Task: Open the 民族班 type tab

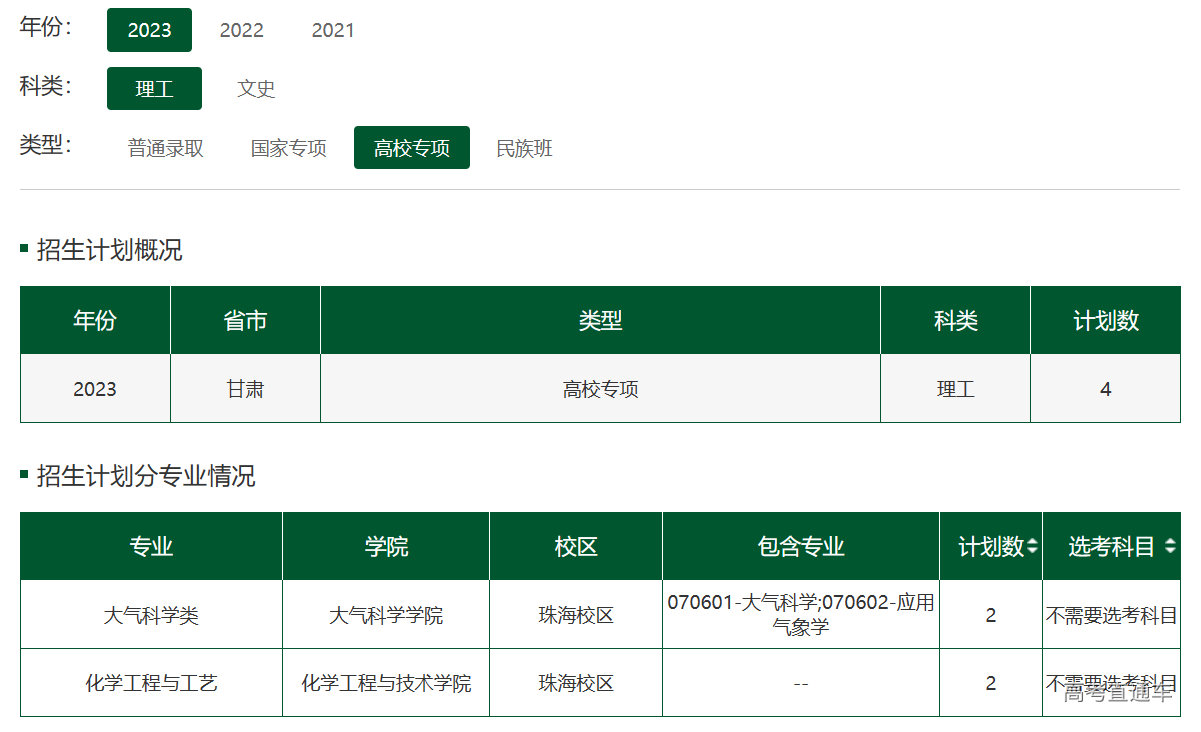Action: pyautogui.click(x=524, y=148)
